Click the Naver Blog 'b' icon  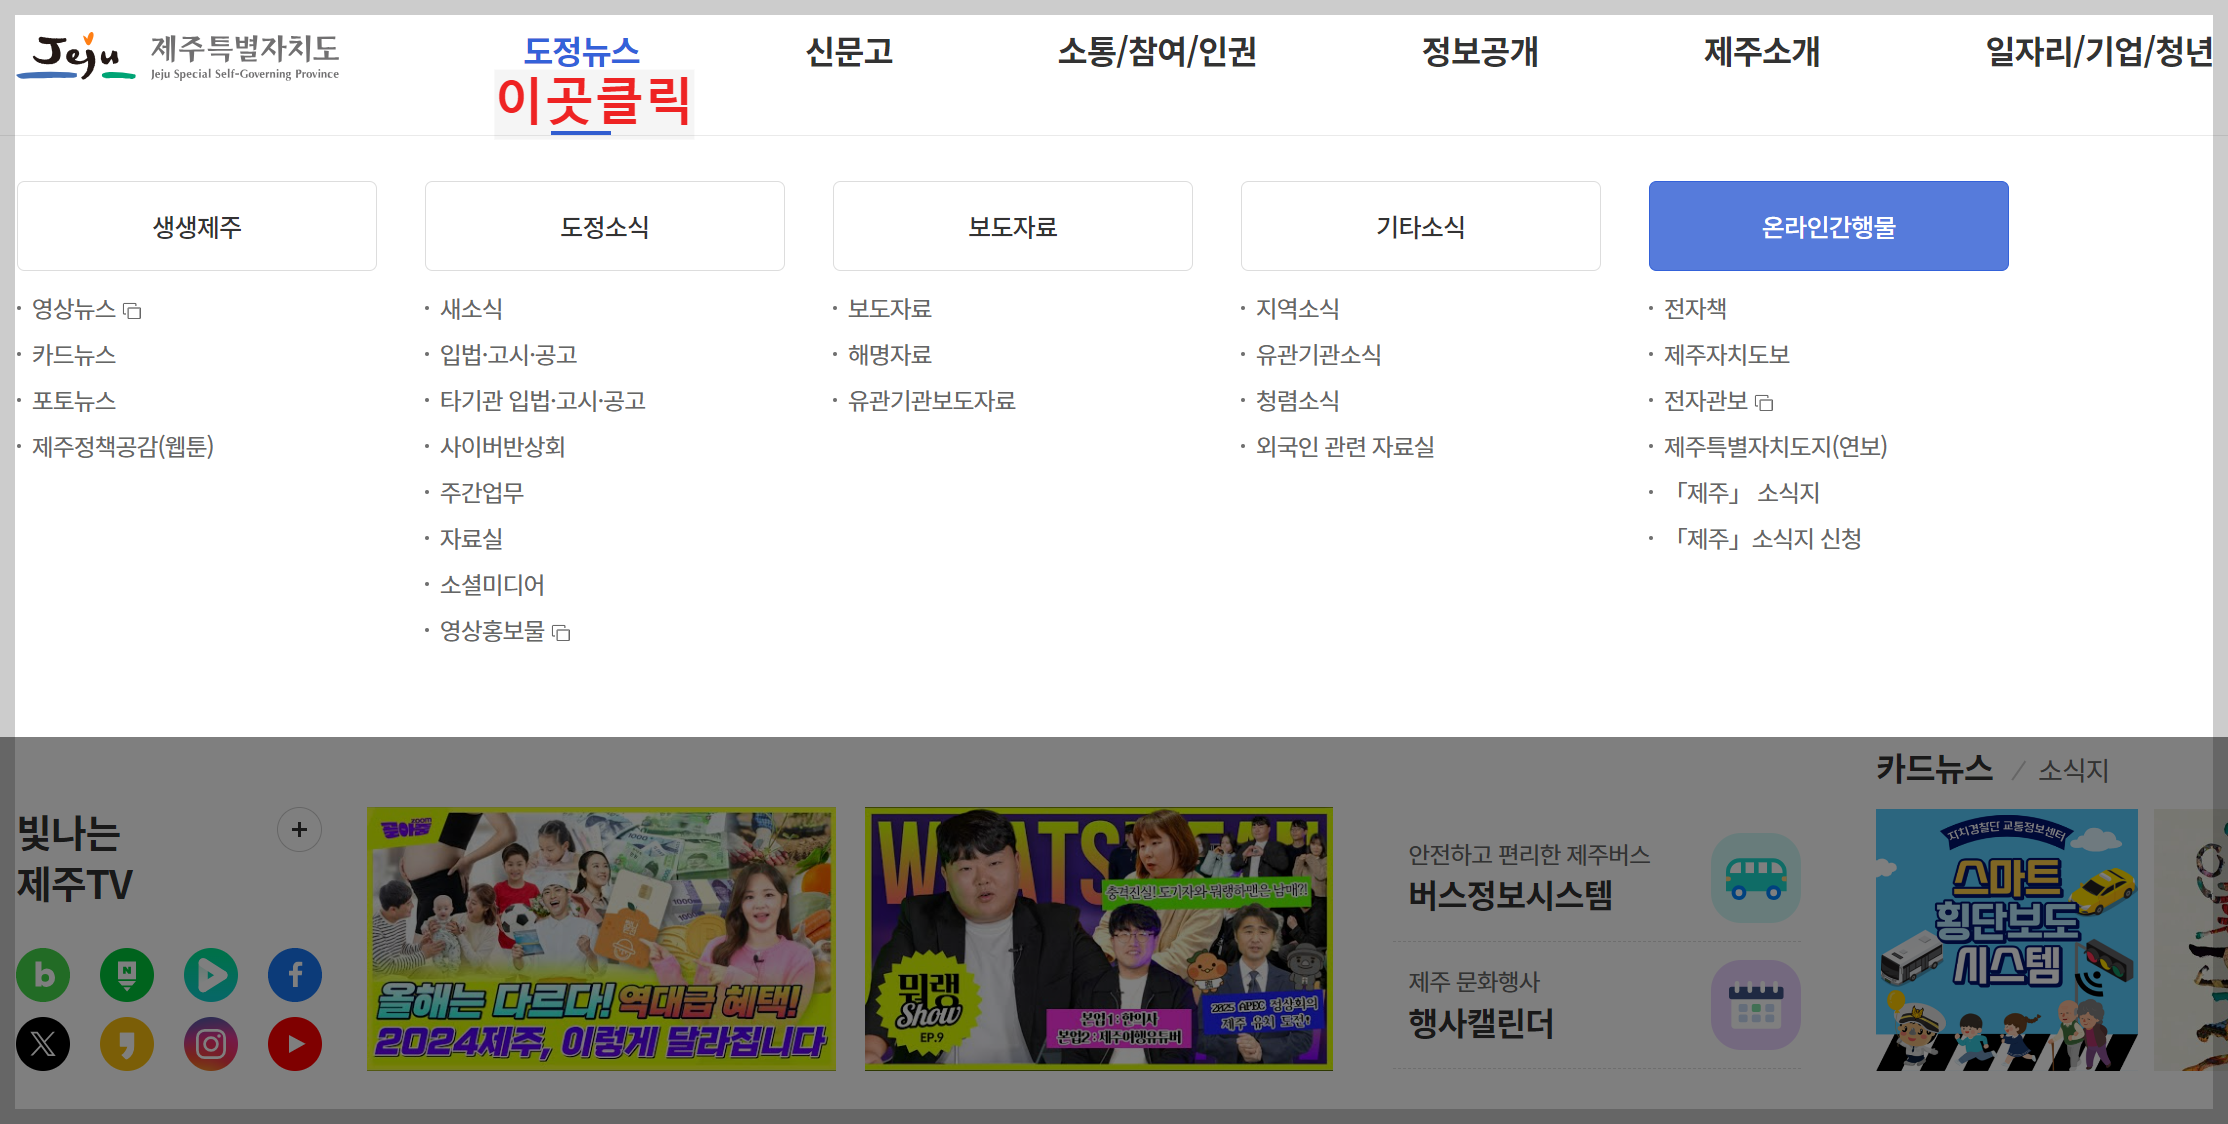[43, 975]
